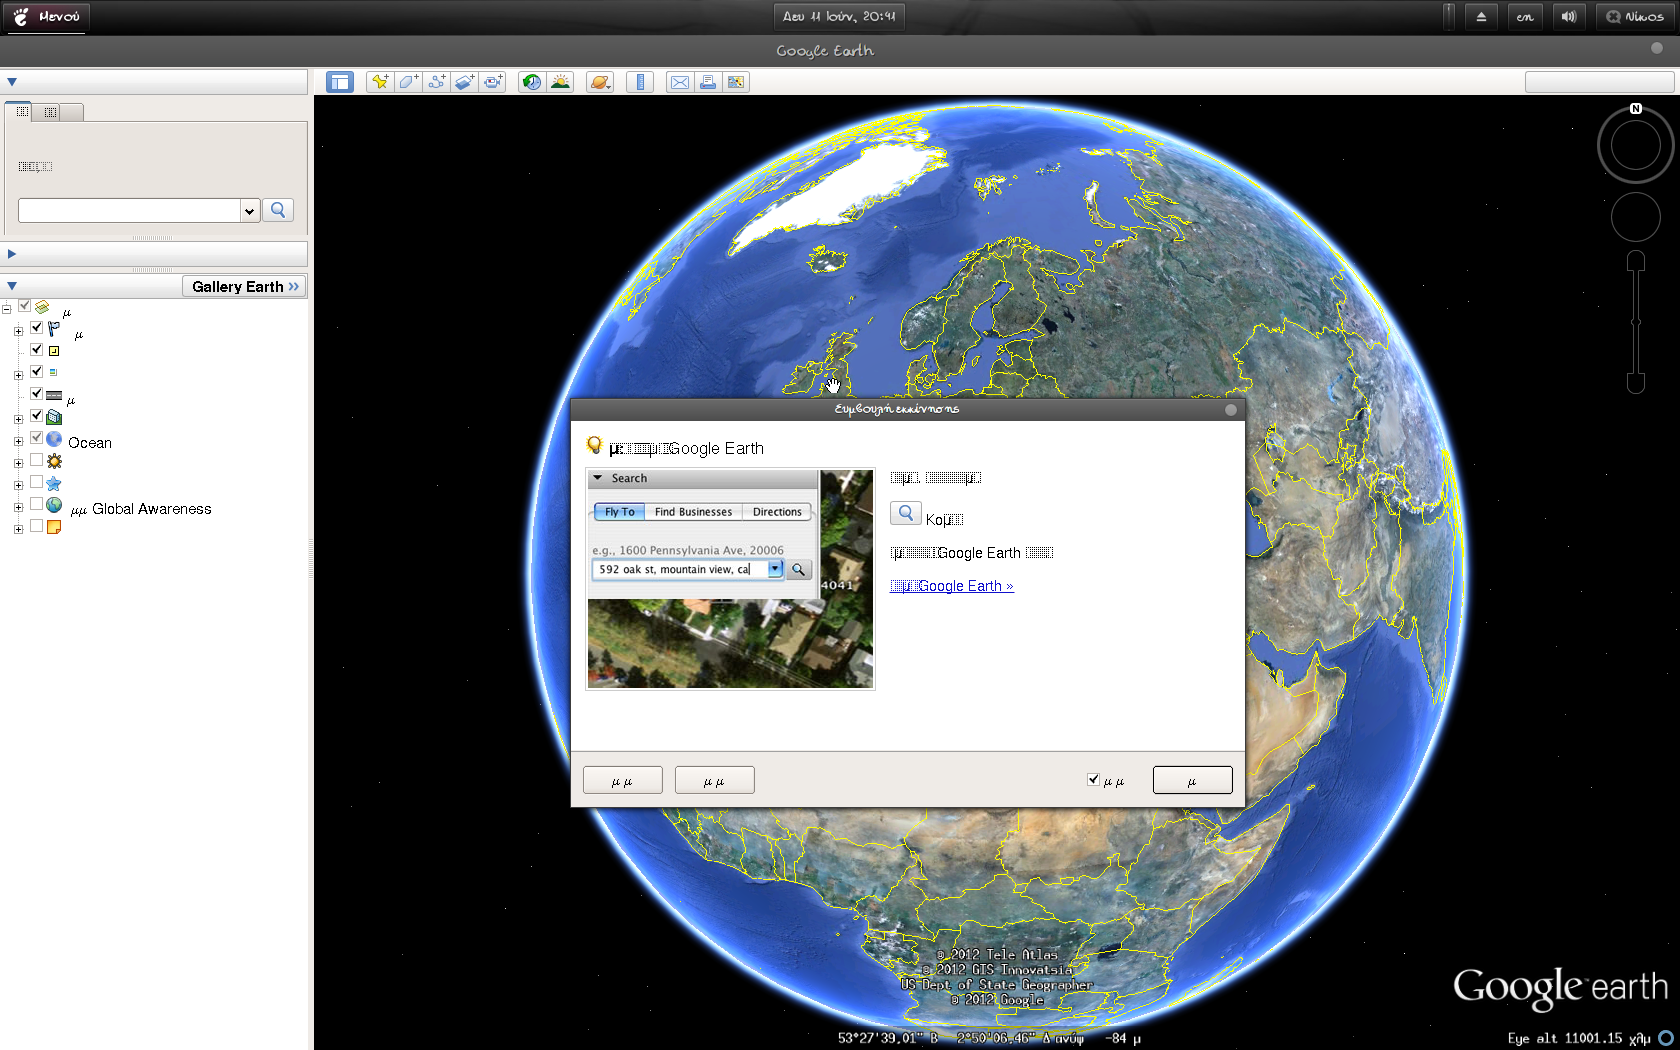Click the volume icon in top panel
Image resolution: width=1680 pixels, height=1050 pixels.
pos(1569,17)
